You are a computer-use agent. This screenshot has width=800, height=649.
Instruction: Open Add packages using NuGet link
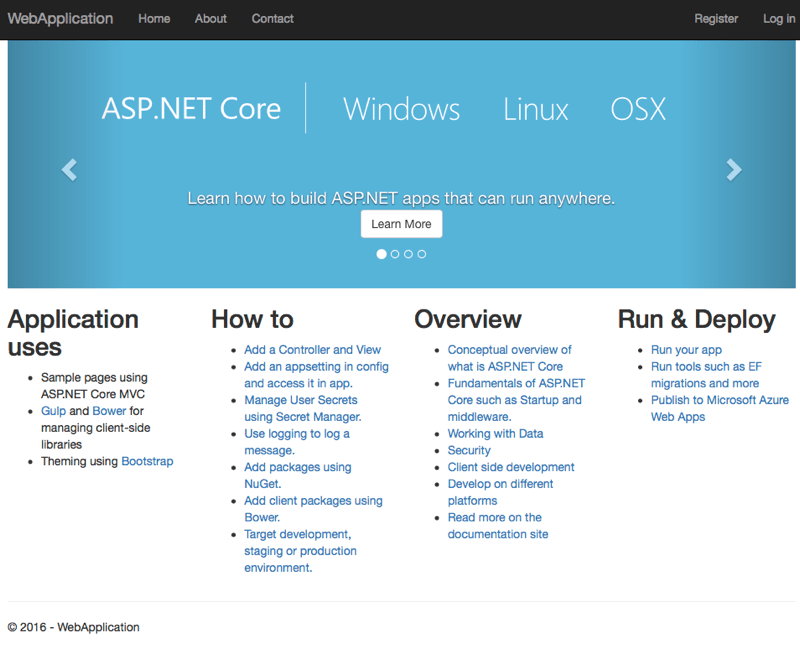pos(297,476)
